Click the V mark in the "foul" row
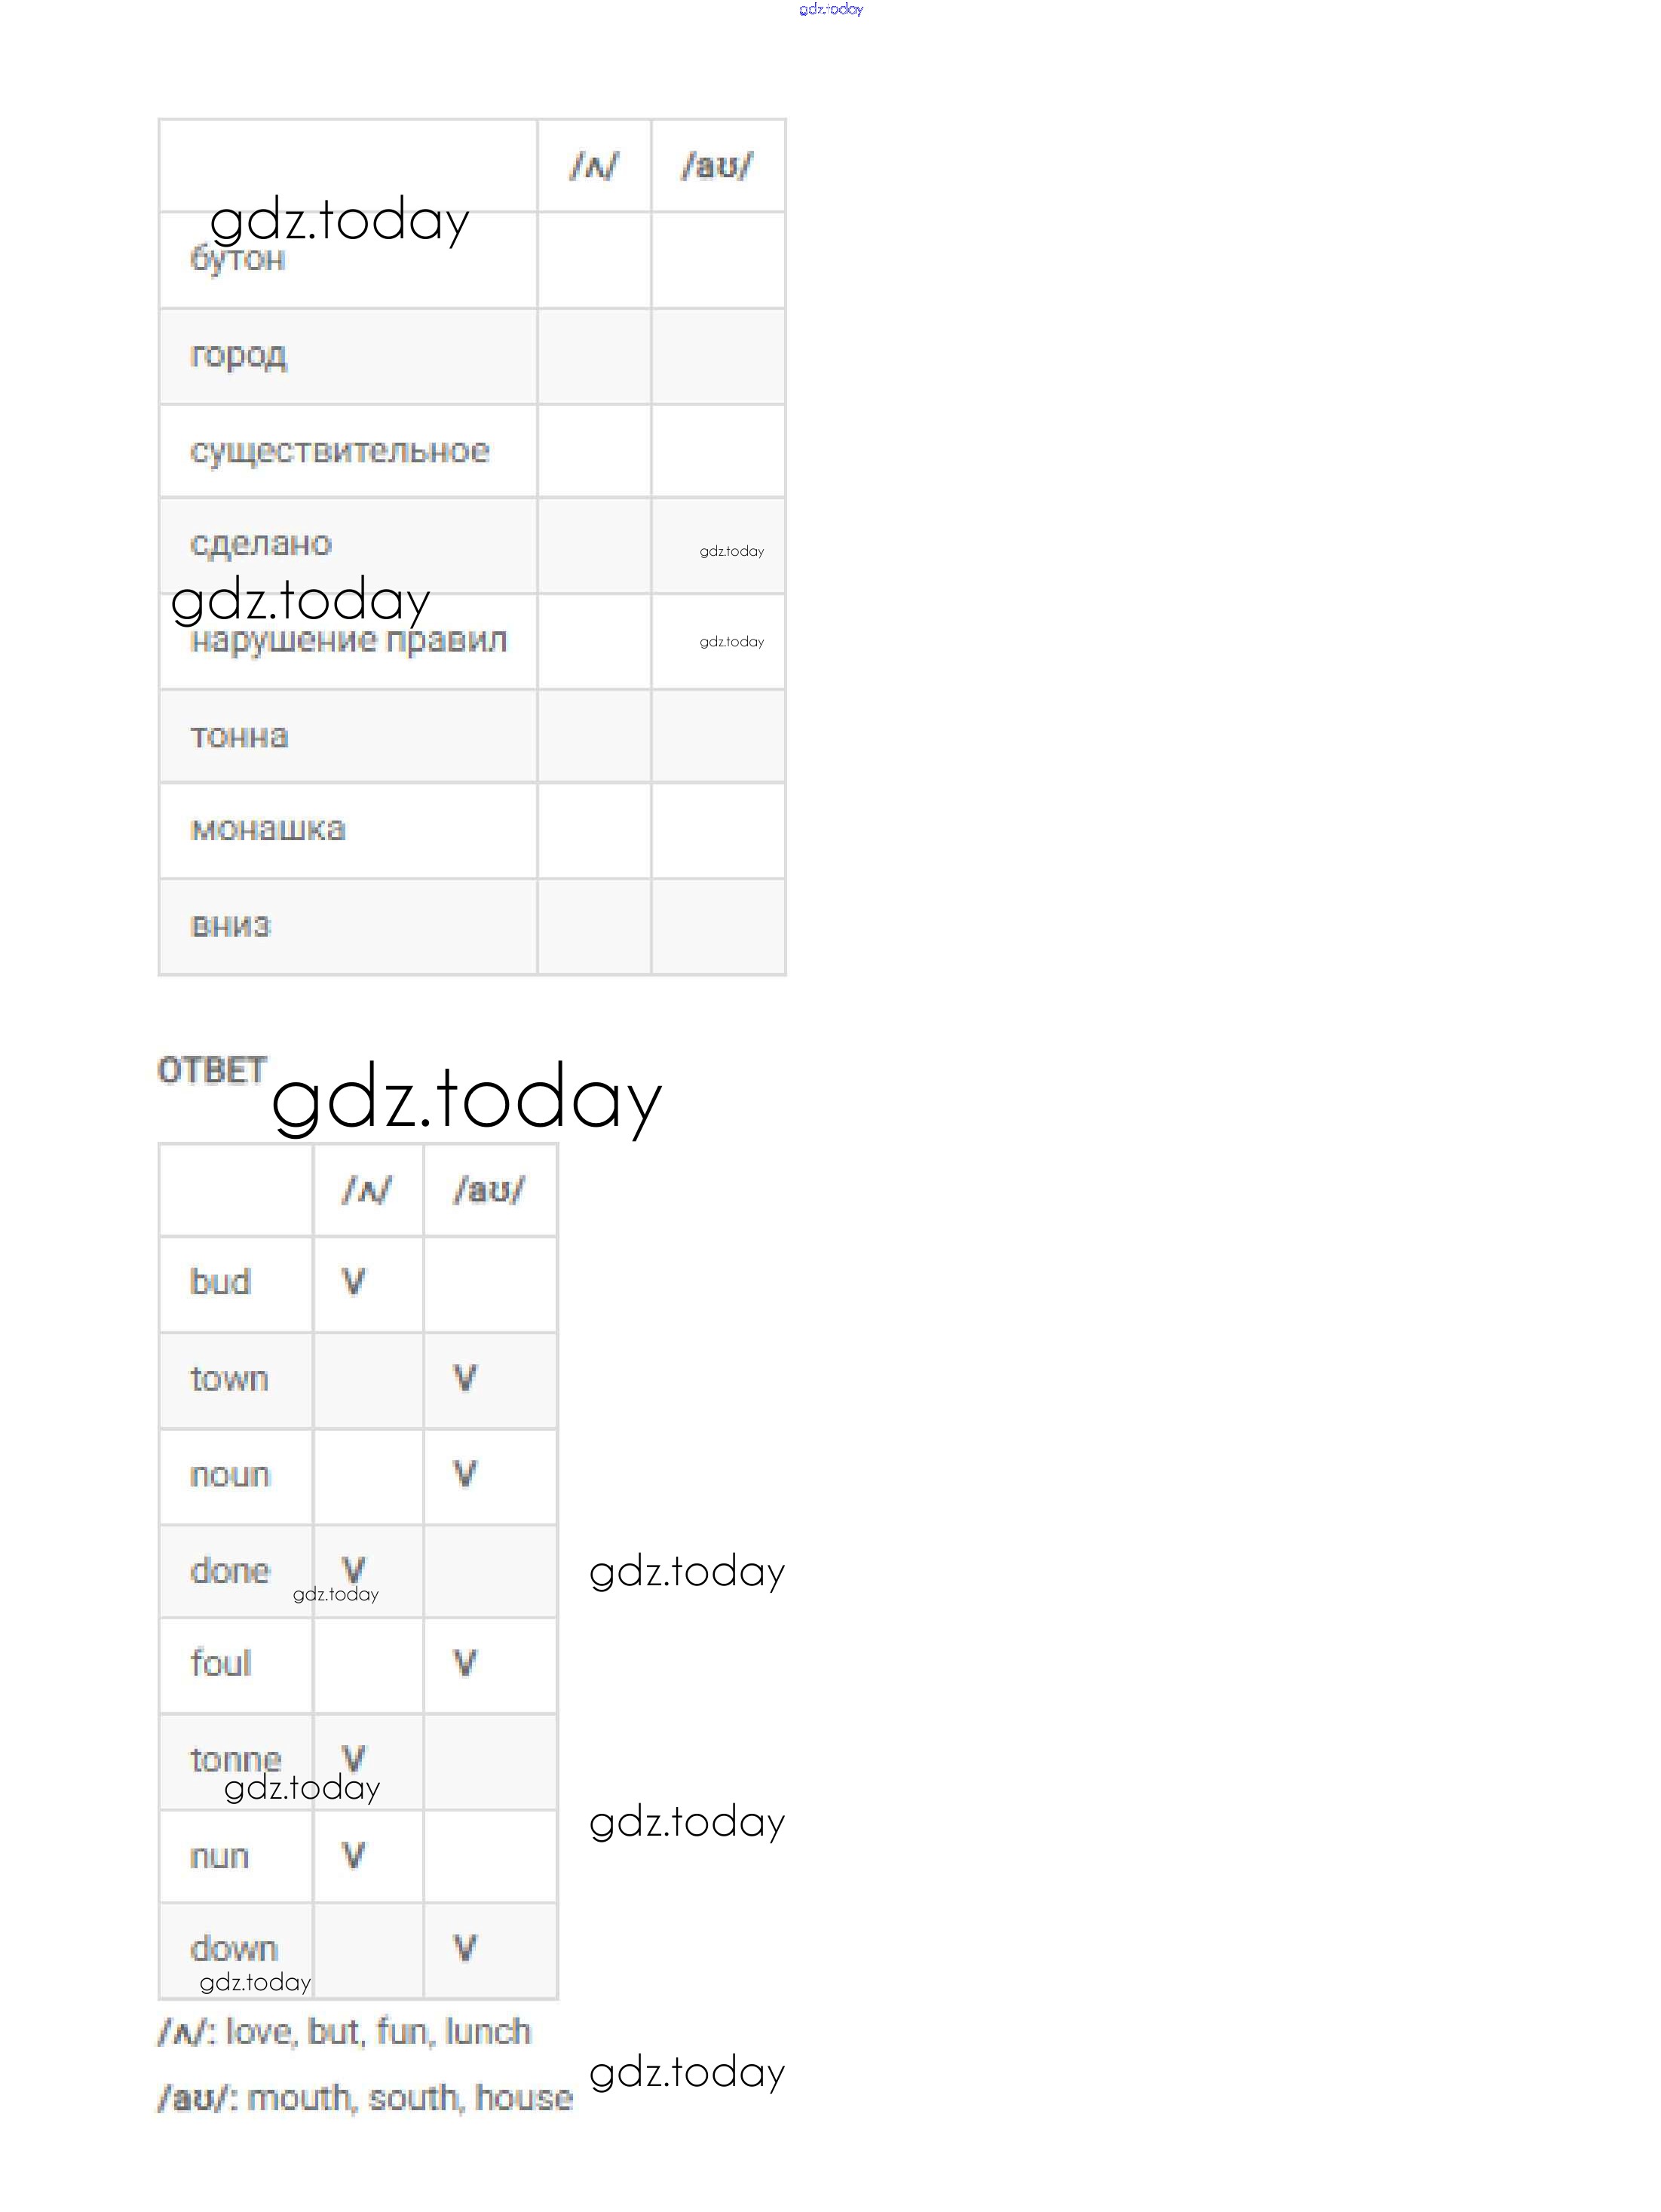The width and height of the screenshot is (1661, 2212). click(x=465, y=1663)
